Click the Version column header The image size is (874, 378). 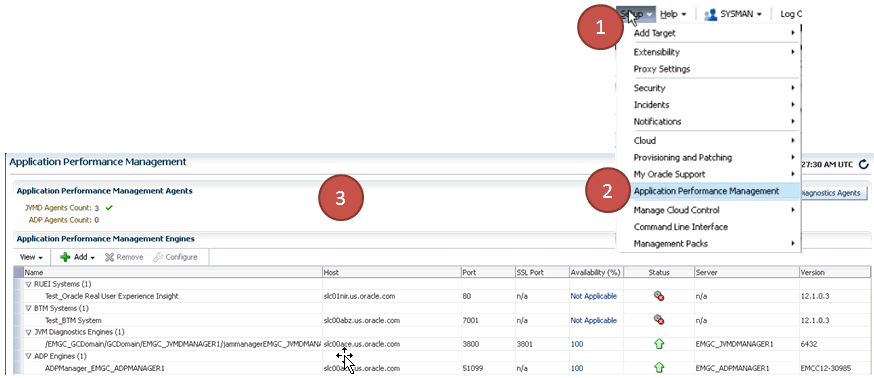(836, 273)
